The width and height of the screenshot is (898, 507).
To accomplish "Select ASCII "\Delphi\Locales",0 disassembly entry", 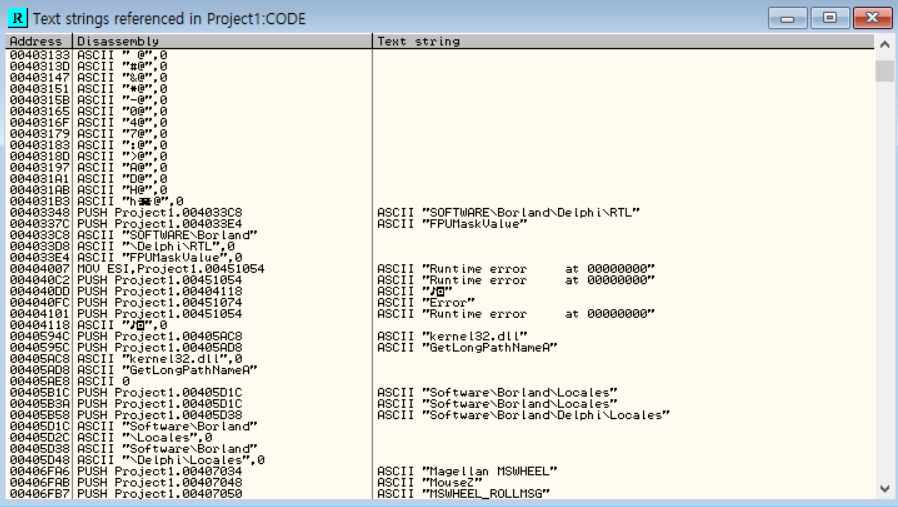I will 171,460.
